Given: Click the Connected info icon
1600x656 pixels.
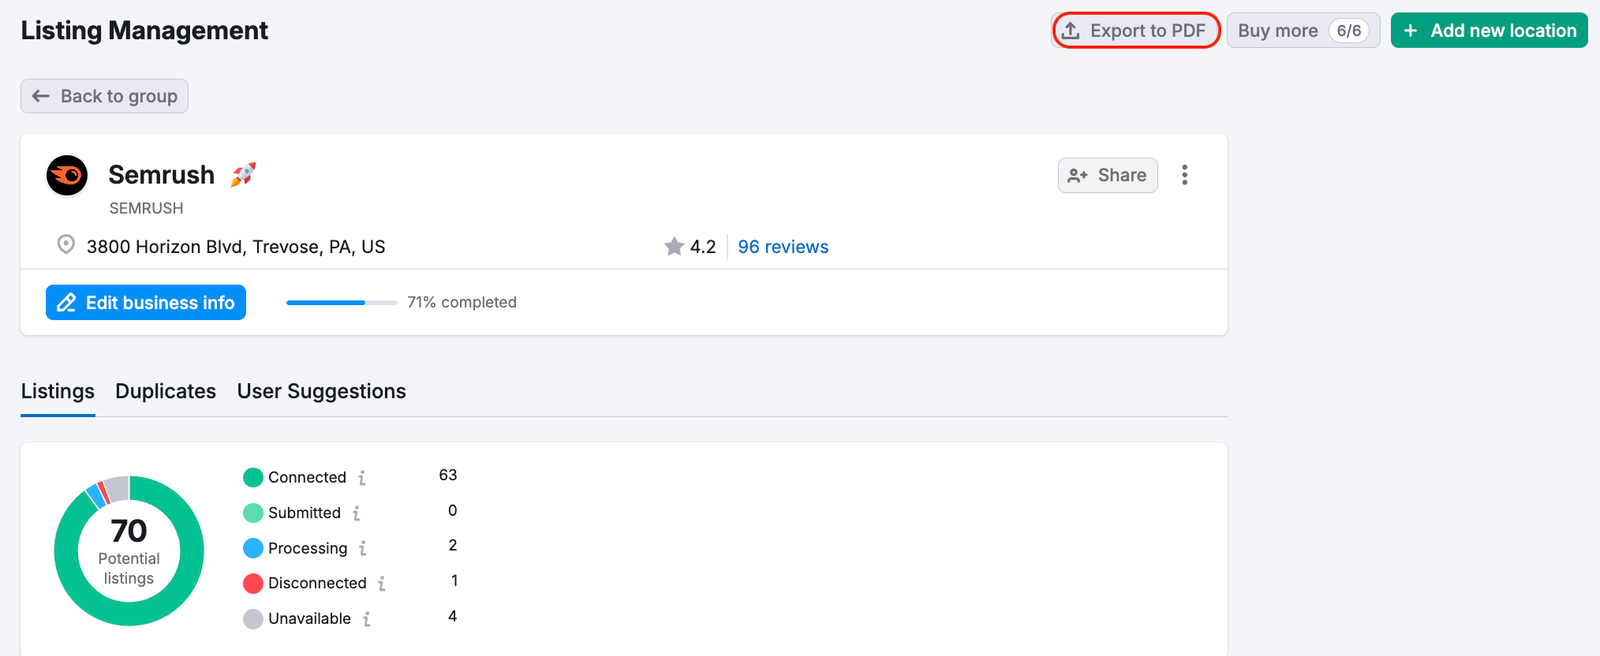Looking at the screenshot, I should (362, 478).
